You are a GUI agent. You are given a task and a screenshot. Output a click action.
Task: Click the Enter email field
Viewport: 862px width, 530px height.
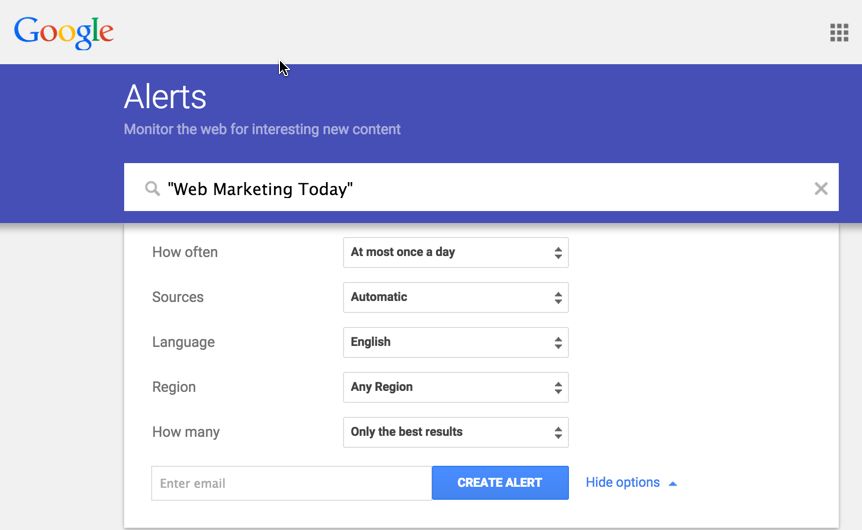point(291,483)
